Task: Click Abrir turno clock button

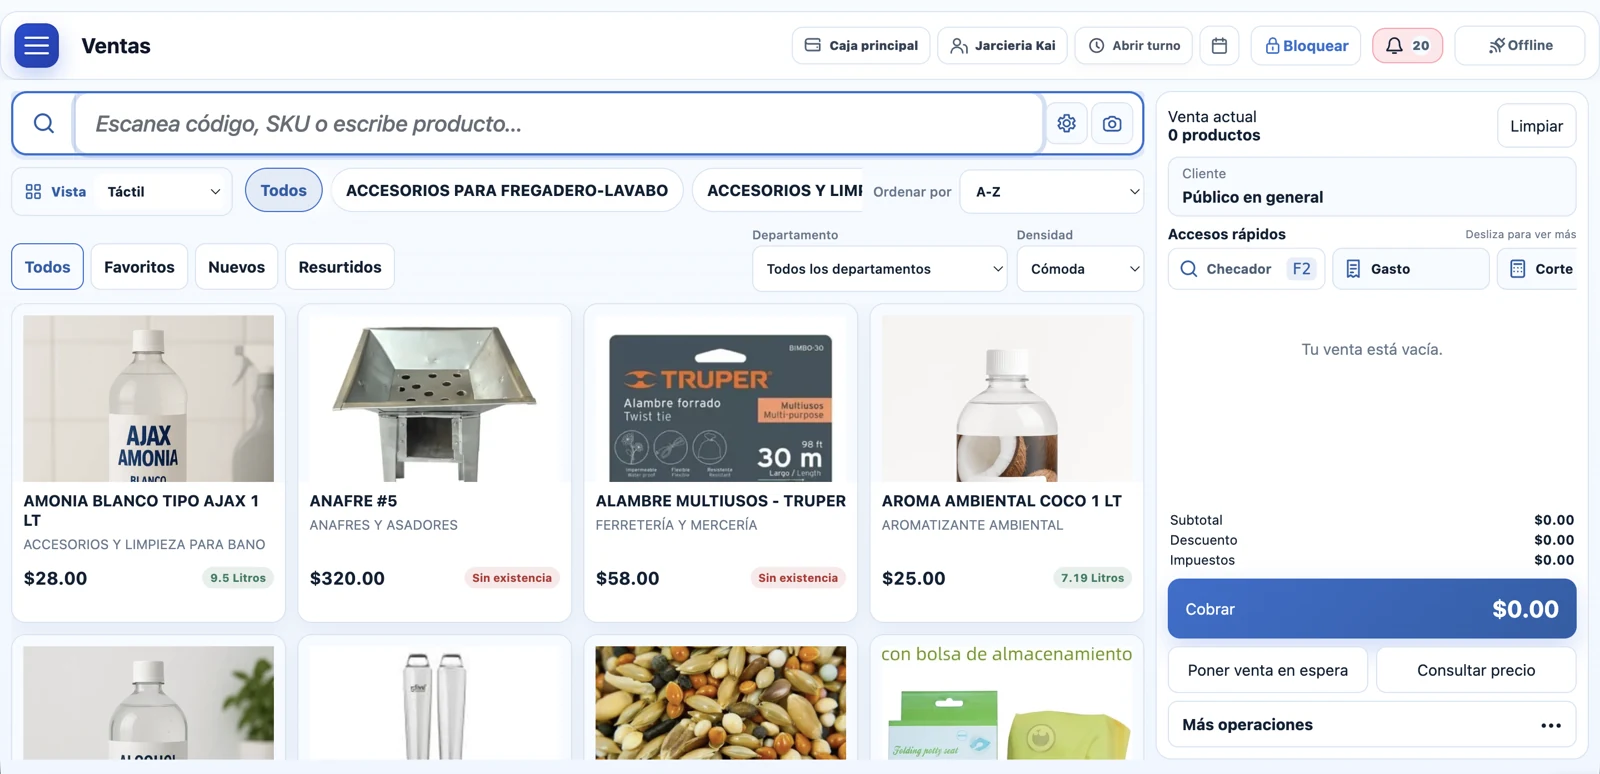Action: 1134,46
